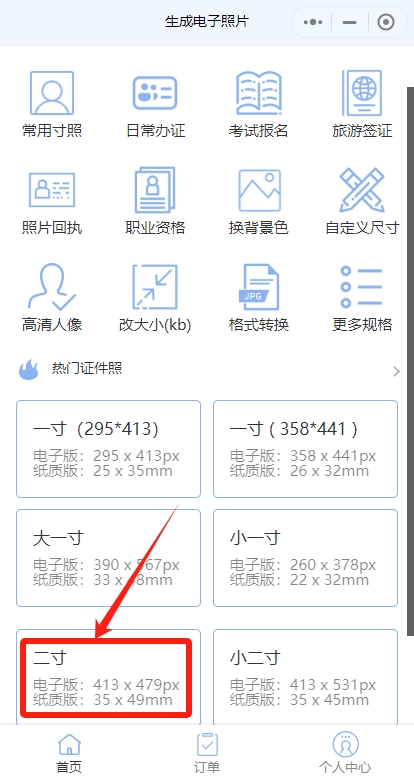Open the 常用寸照 photo category
This screenshot has width=414, height=780.
pyautogui.click(x=52, y=94)
